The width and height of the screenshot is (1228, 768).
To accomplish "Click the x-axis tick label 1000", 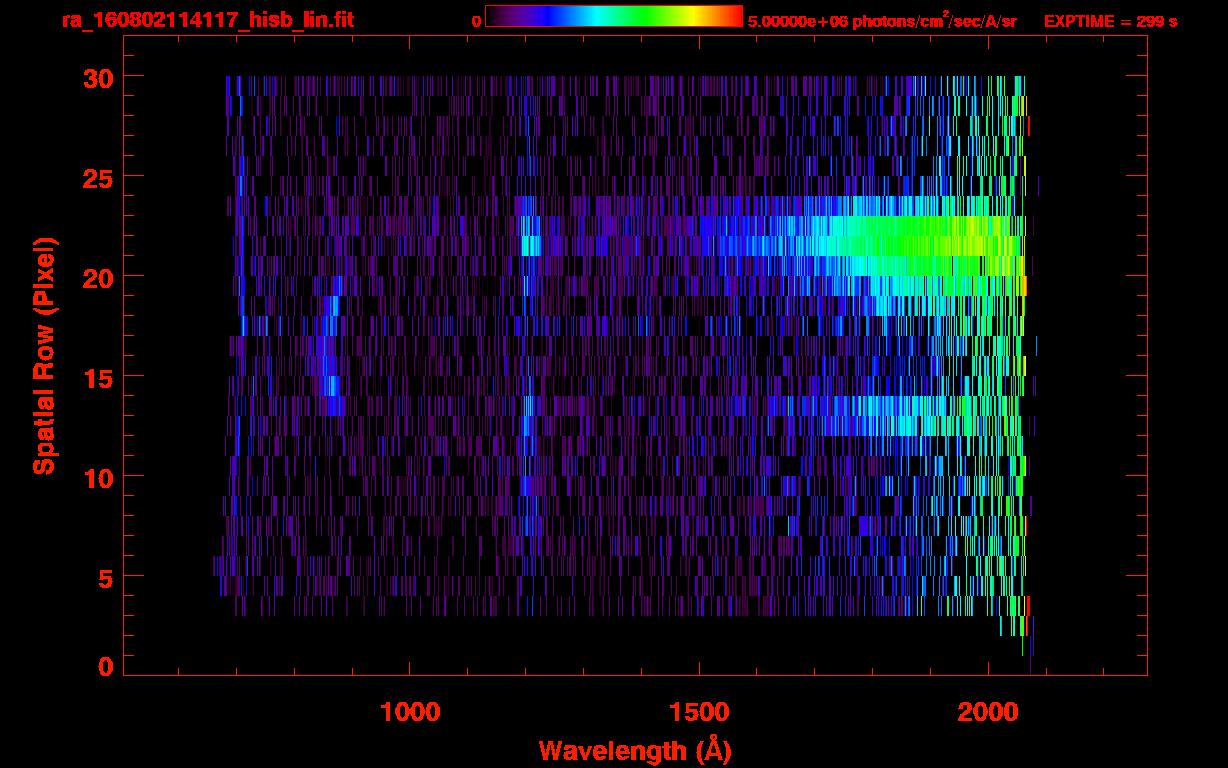I will (x=410, y=712).
